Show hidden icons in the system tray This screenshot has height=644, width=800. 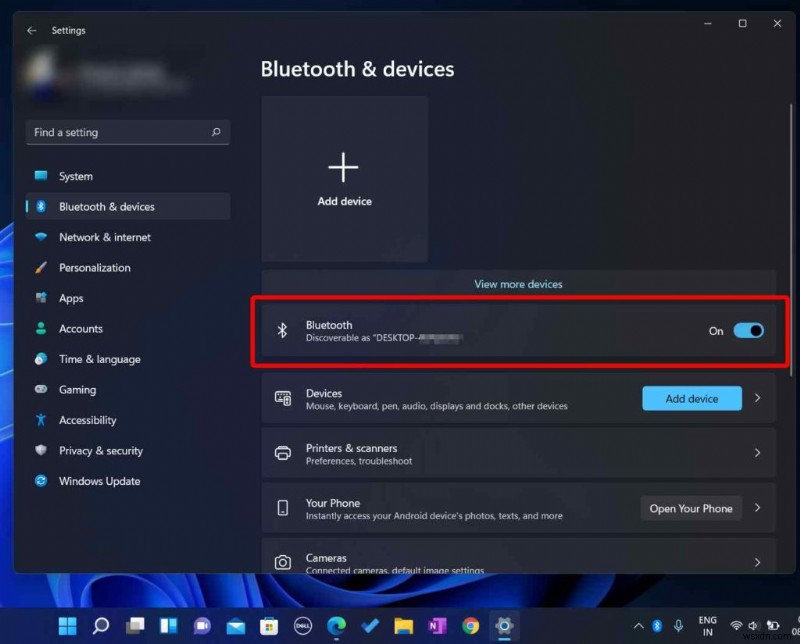coord(637,625)
